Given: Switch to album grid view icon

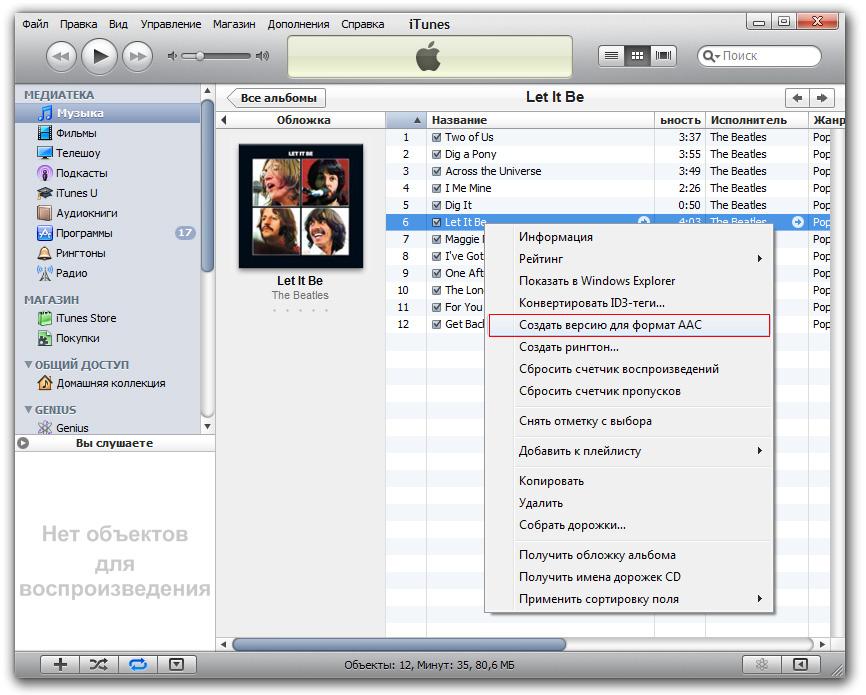Looking at the screenshot, I should tap(637, 55).
